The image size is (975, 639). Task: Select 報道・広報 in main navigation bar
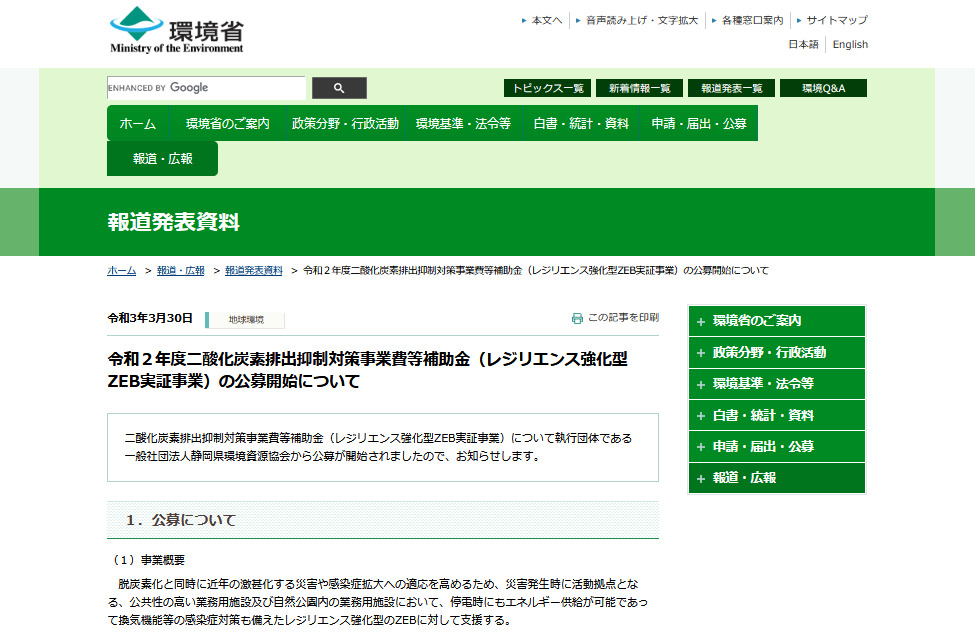[x=162, y=159]
